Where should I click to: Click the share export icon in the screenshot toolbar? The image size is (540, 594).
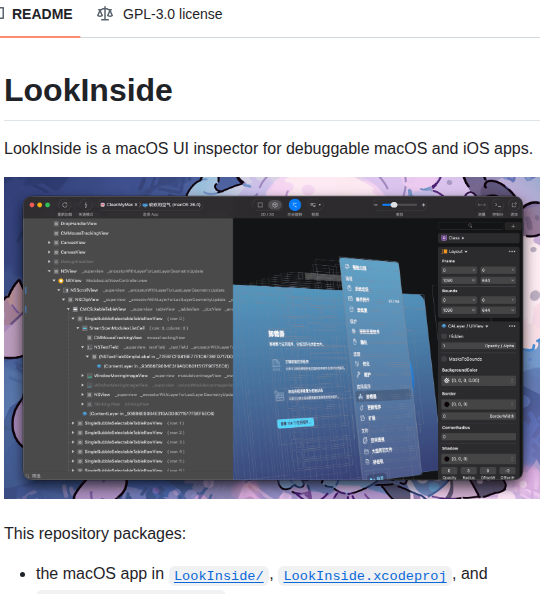[x=514, y=205]
